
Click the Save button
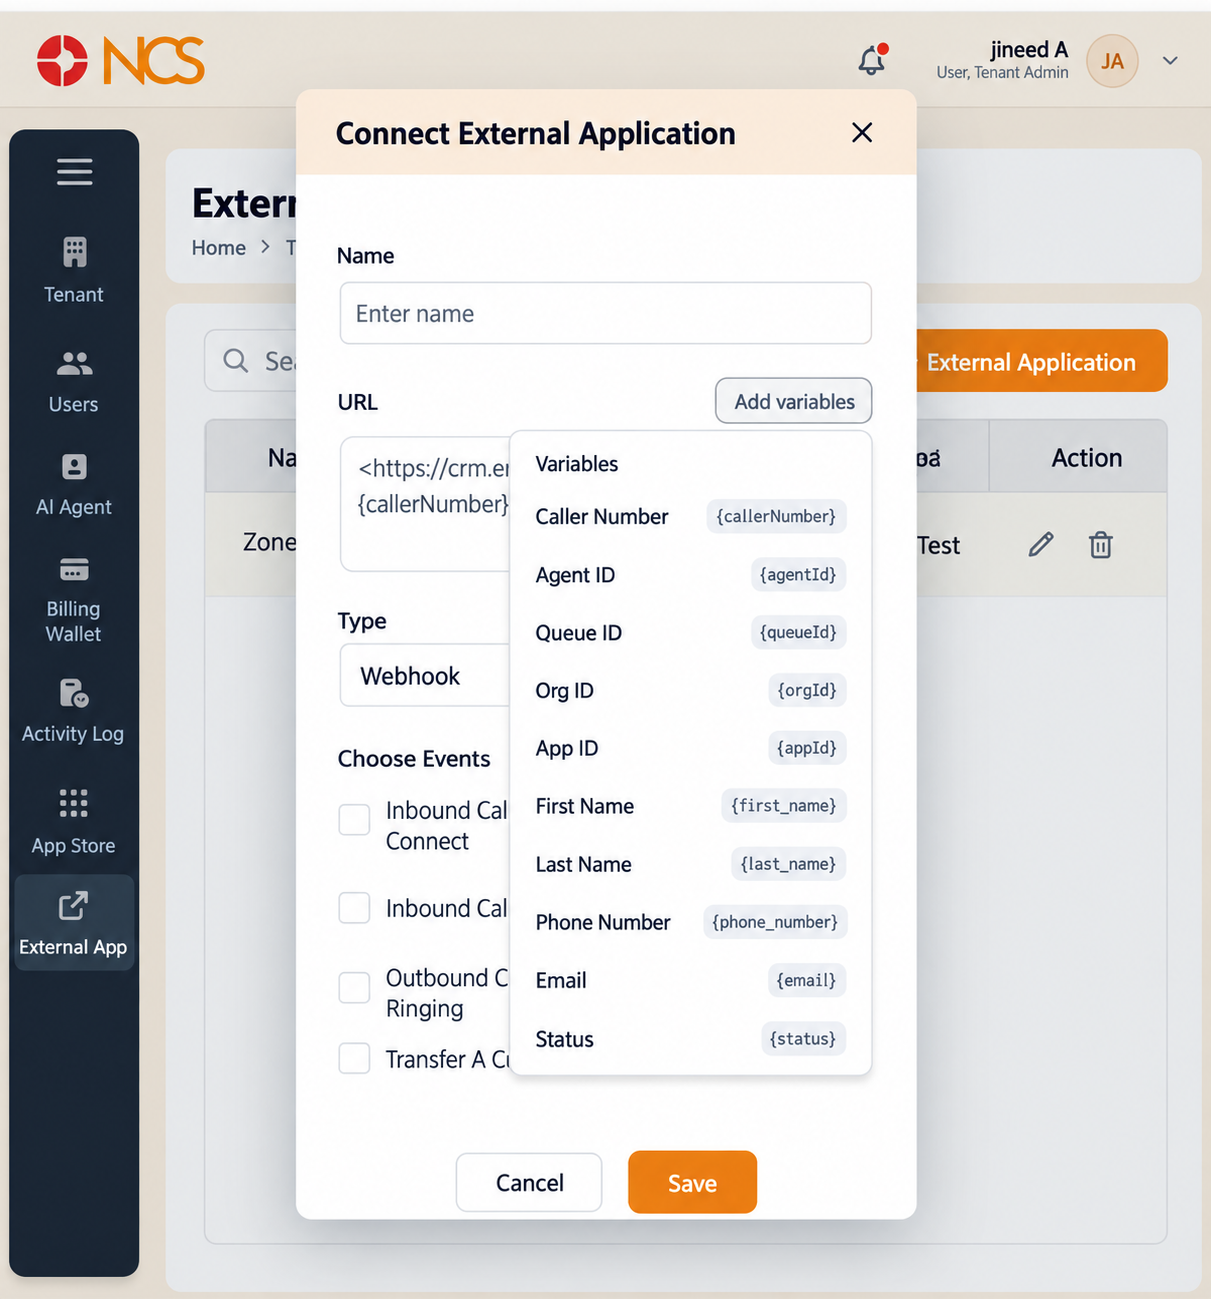click(x=692, y=1182)
